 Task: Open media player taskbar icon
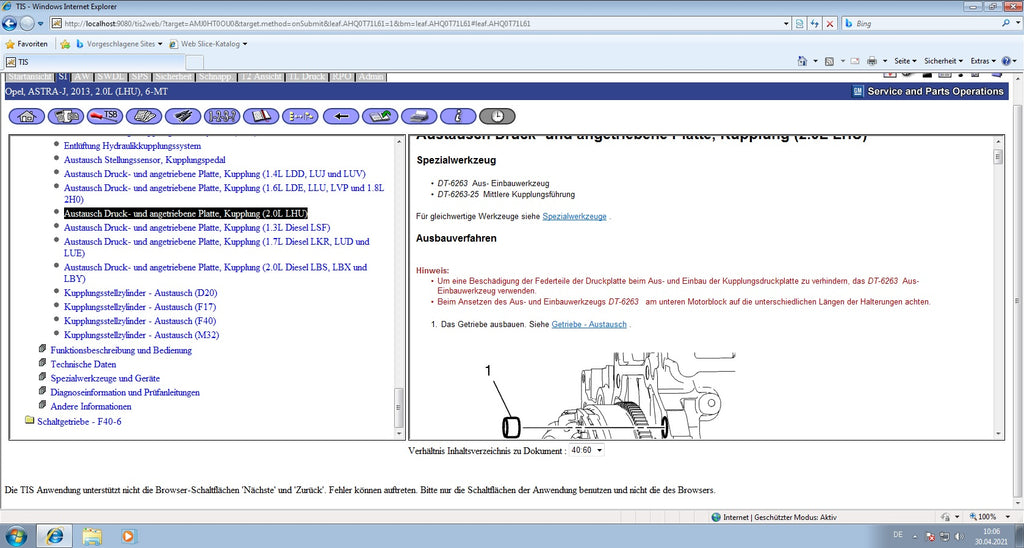129,536
